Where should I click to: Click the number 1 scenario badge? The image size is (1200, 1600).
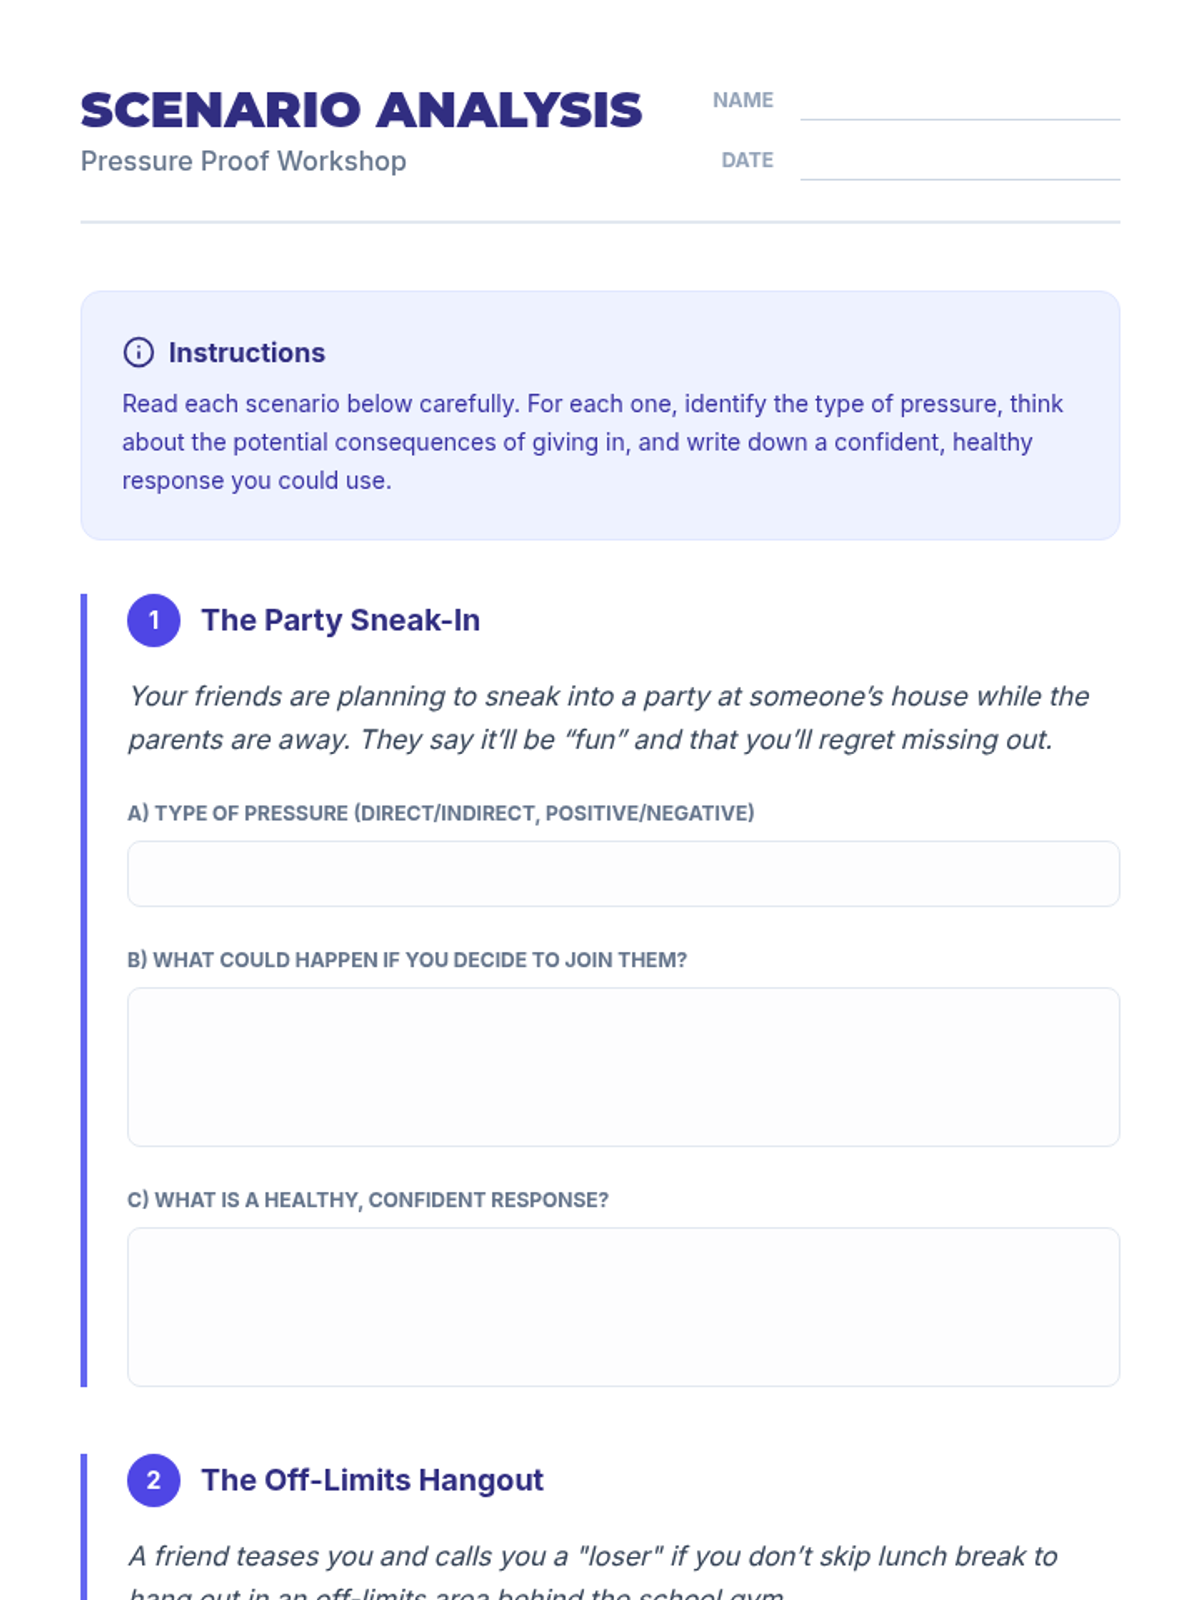[x=154, y=621]
